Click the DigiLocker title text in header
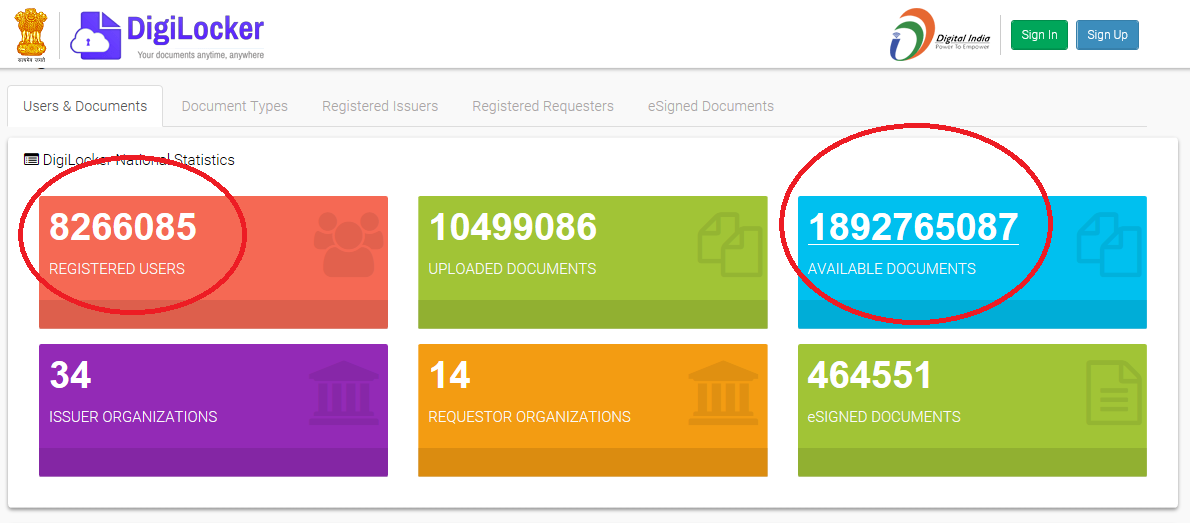This screenshot has height=523, width=1190. [x=195, y=29]
